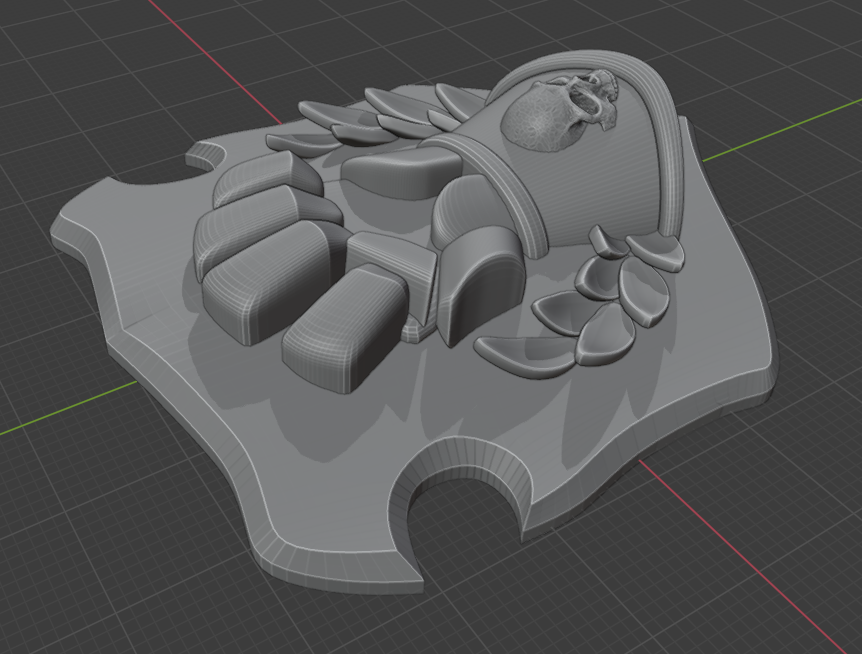This screenshot has height=654, width=862.
Task: Select the skull ornament on the model
Action: point(560,110)
